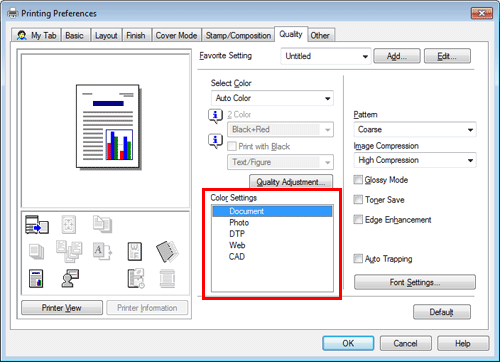
Task: Click the document with clock icon
Action: (136, 278)
